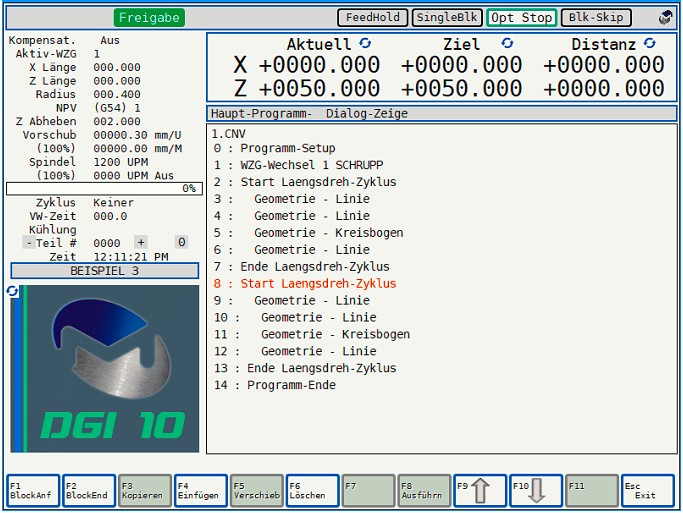The height and width of the screenshot is (513, 683).
Task: Click Esc Exit softkey
Action: [648, 491]
